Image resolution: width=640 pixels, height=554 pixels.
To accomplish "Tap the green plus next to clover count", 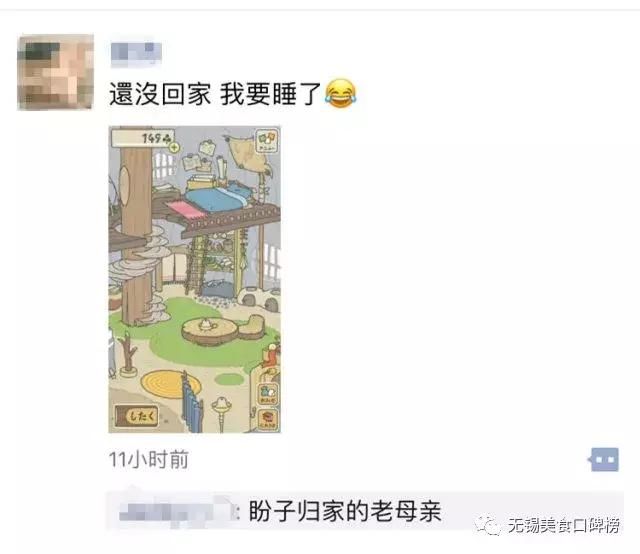I will pyautogui.click(x=175, y=147).
